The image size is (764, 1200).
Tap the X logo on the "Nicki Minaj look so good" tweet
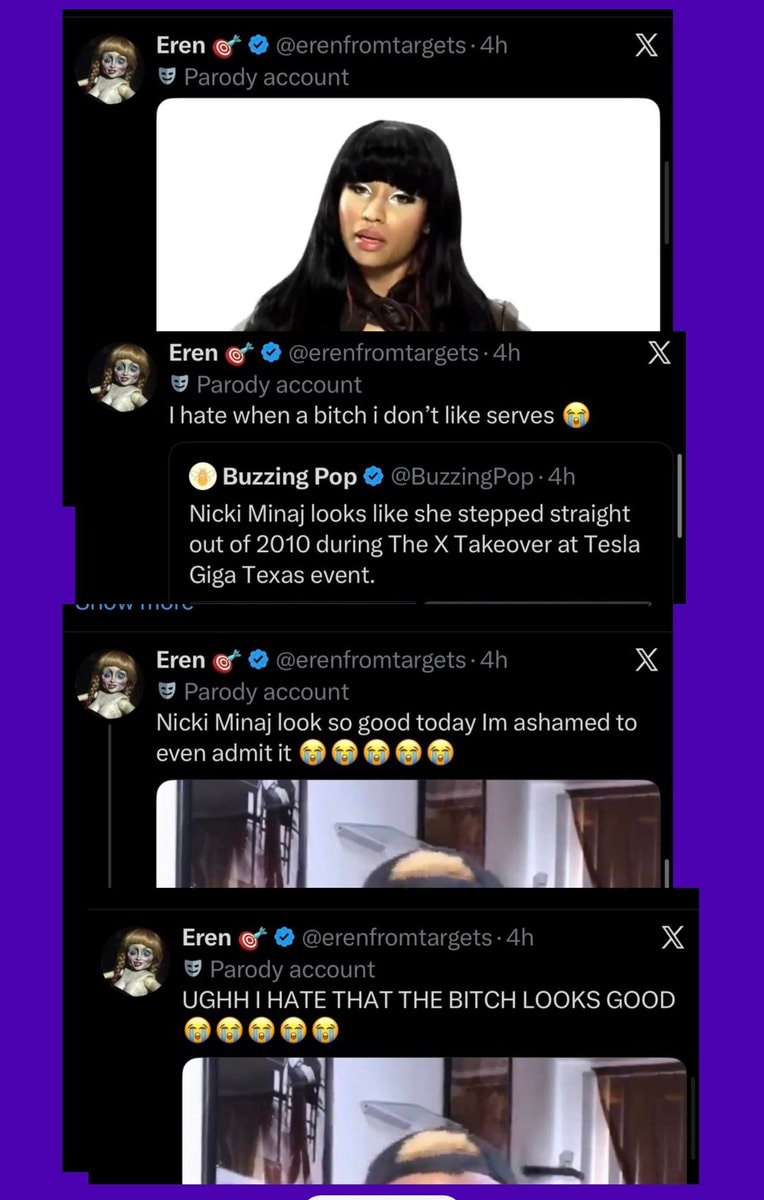click(647, 659)
